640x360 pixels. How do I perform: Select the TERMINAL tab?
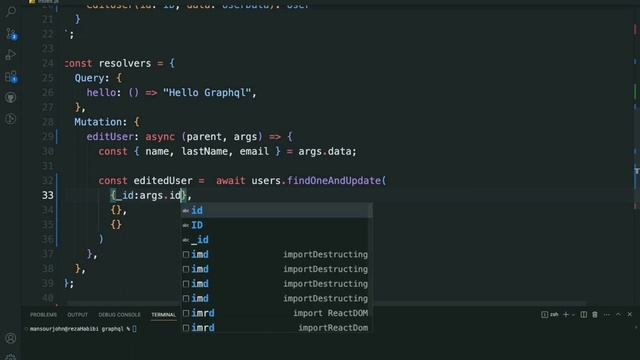pyautogui.click(x=163, y=315)
